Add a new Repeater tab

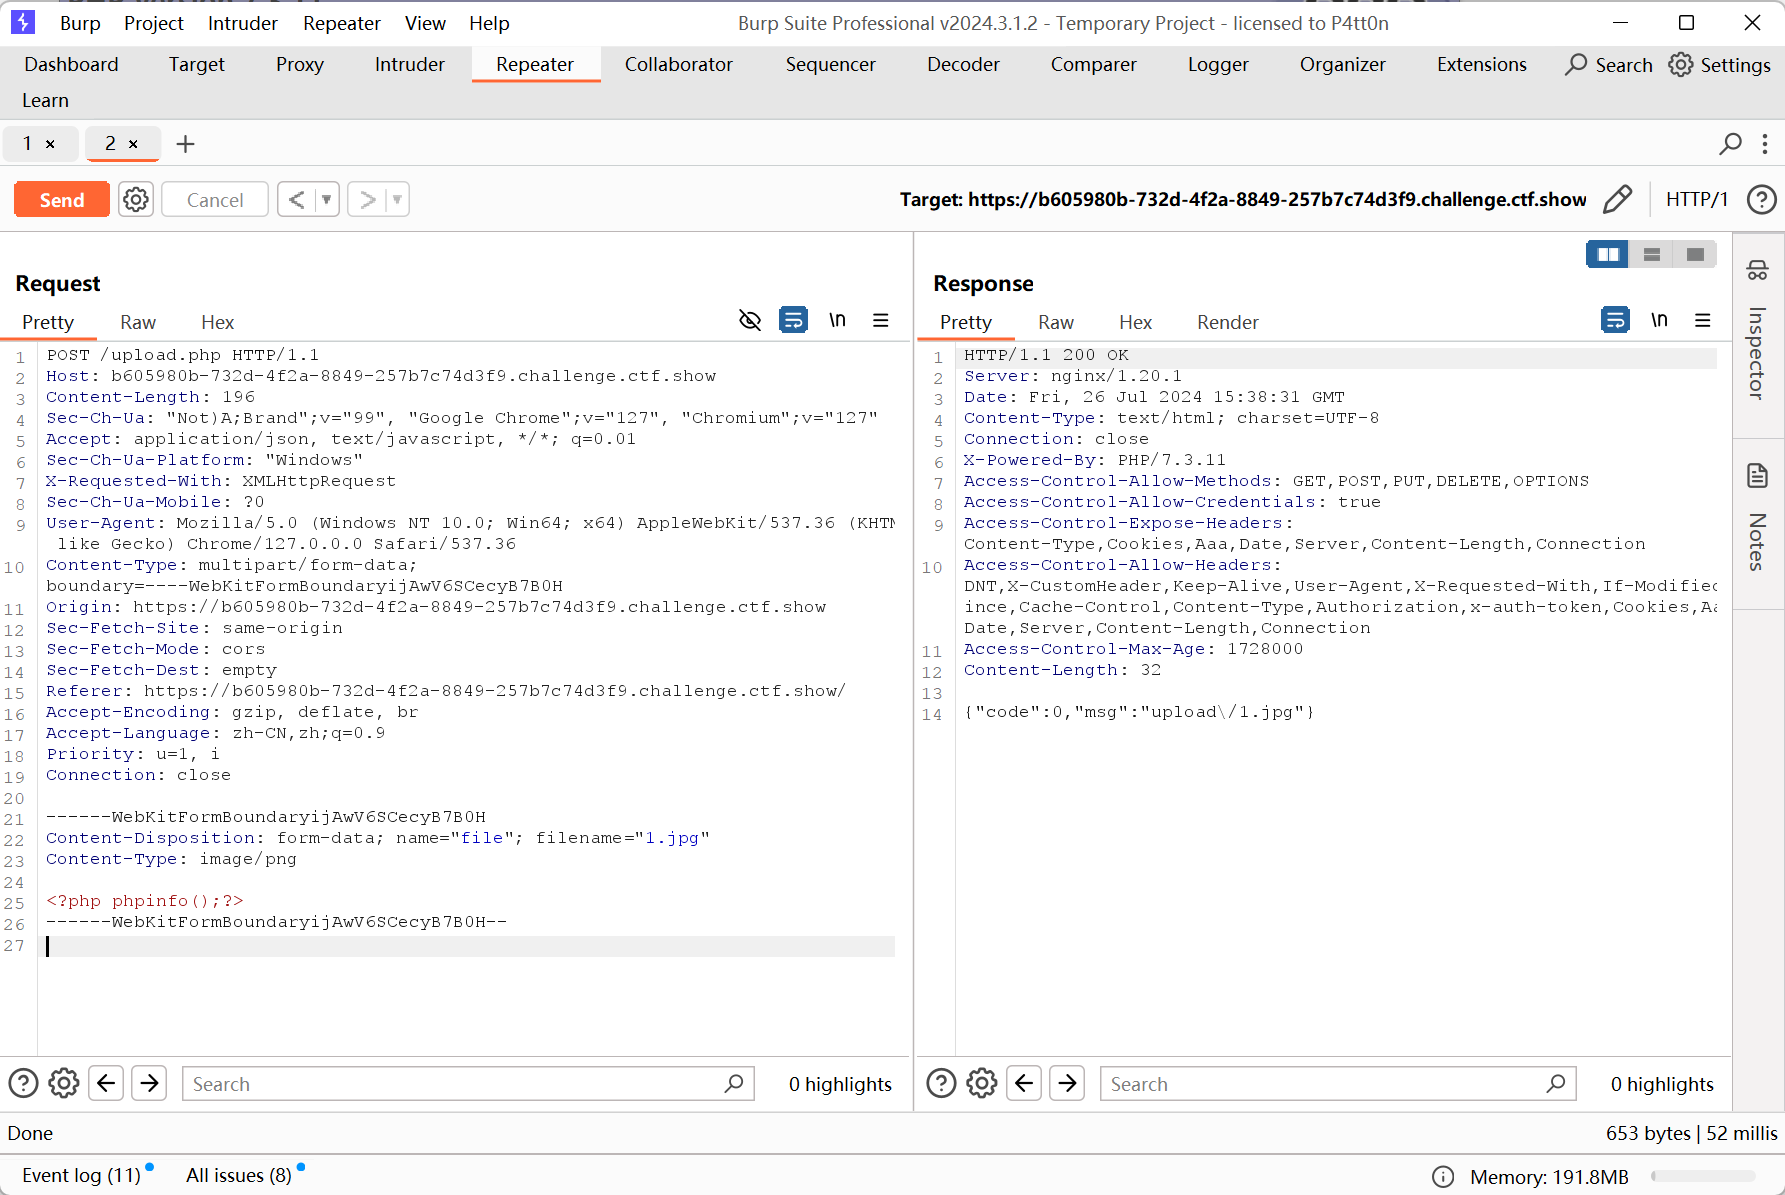click(x=185, y=144)
